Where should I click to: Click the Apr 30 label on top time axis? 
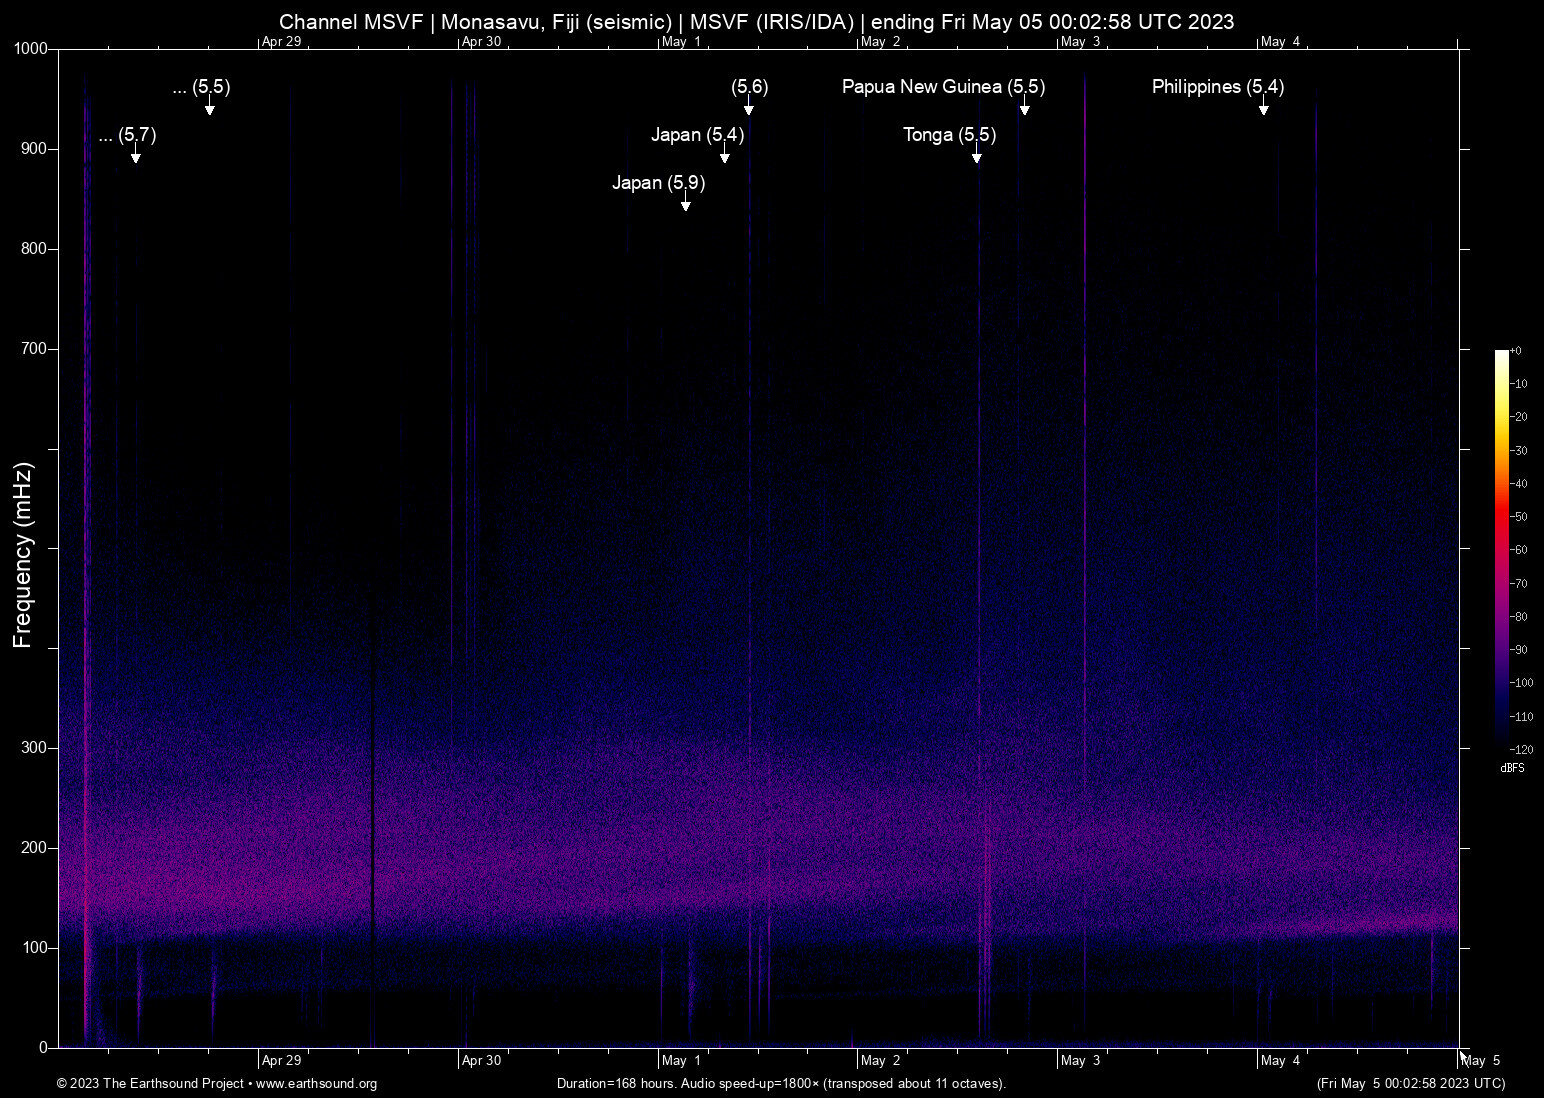(x=481, y=41)
